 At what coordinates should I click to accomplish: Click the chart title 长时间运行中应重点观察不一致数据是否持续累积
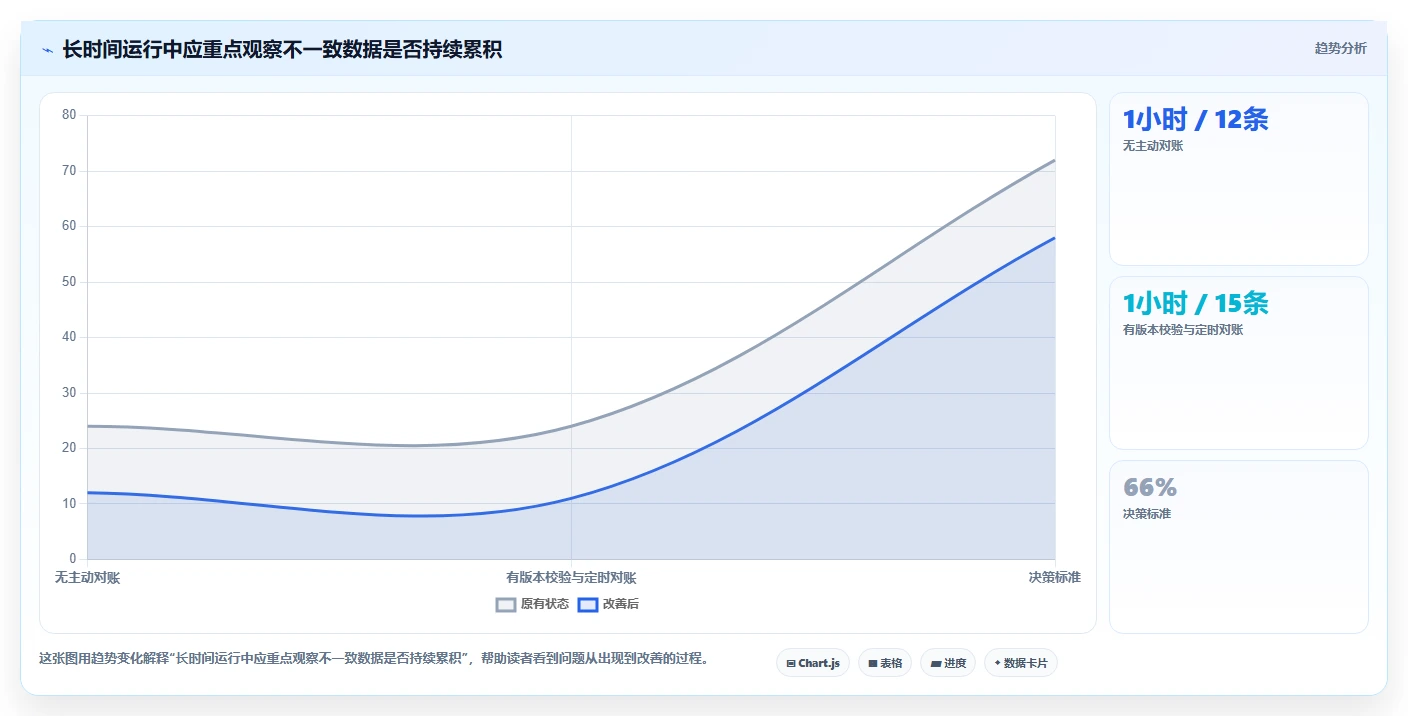tap(282, 49)
